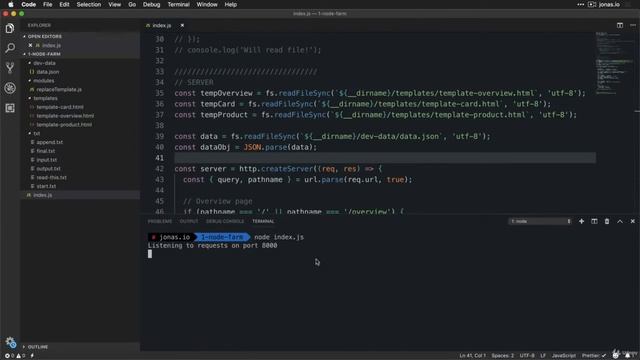Open template-card.html file
The image size is (640, 360).
pos(60,107)
